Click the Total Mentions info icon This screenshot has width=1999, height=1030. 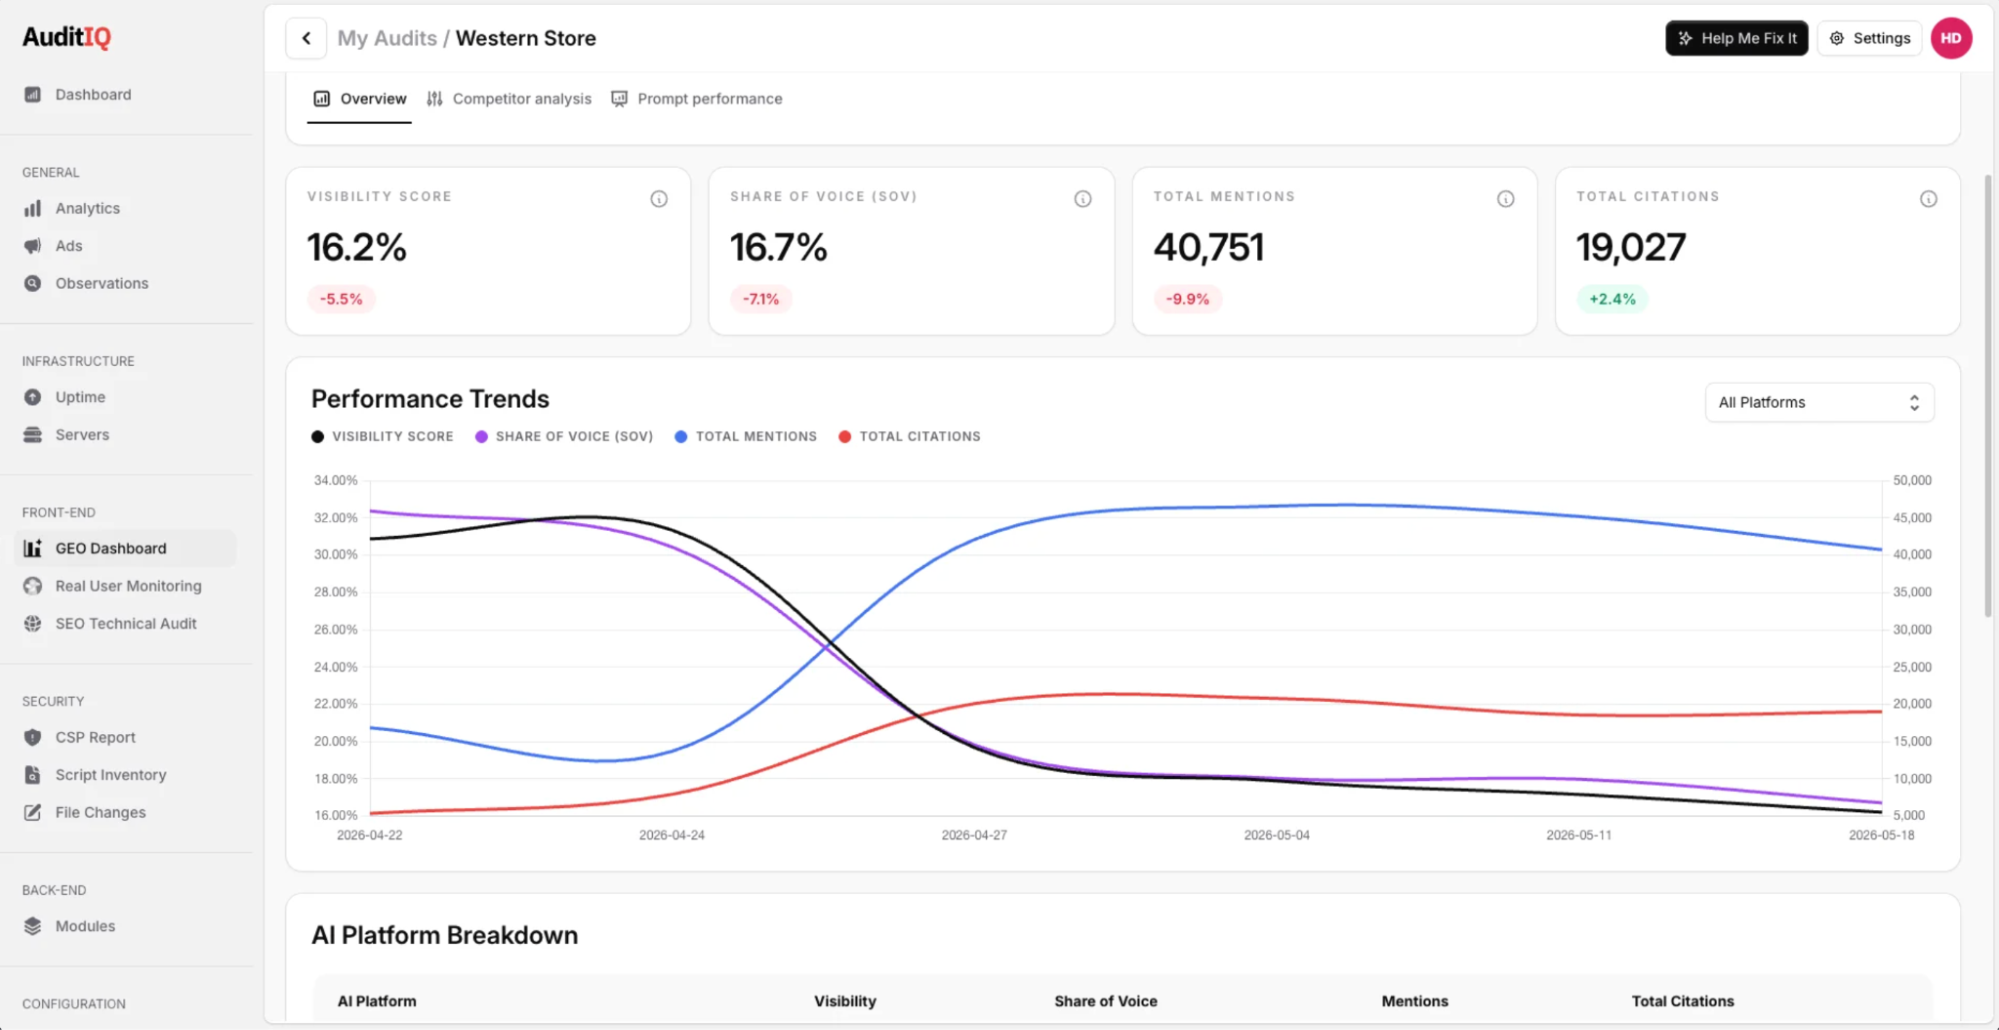(x=1505, y=199)
